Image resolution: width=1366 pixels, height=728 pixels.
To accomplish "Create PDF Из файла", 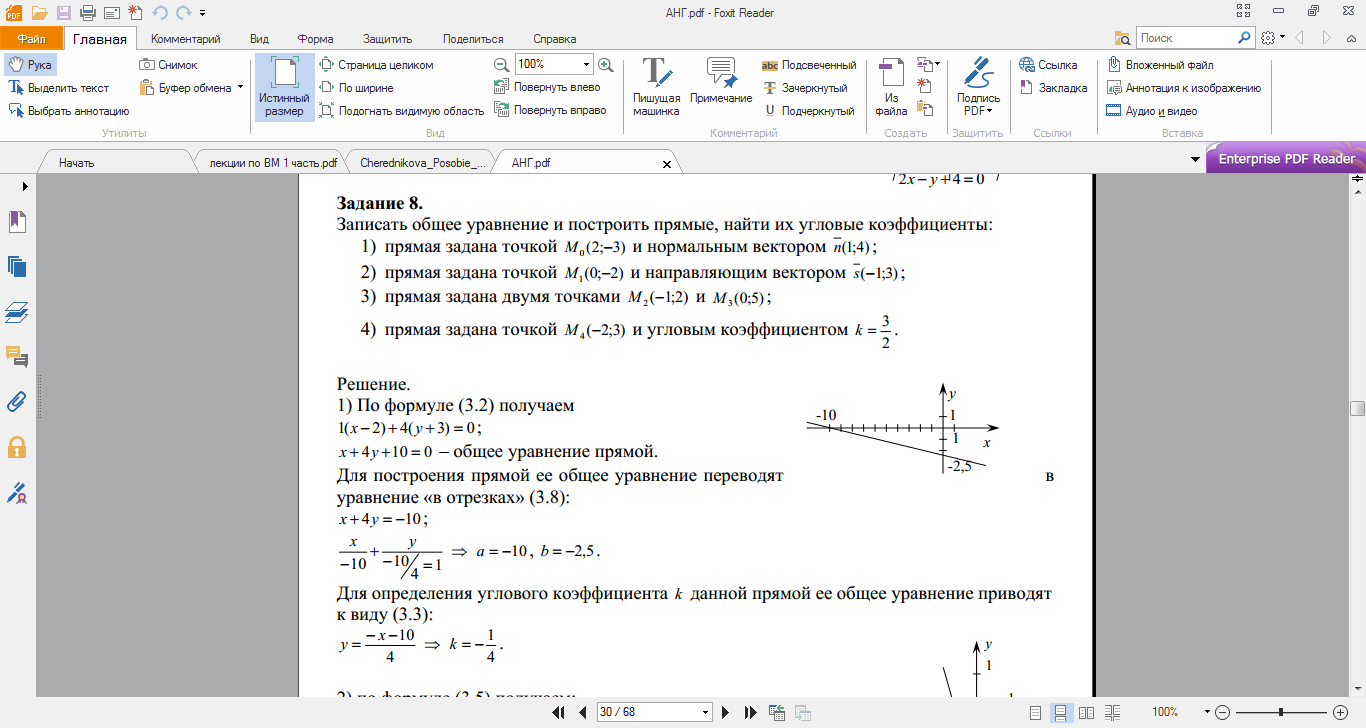I will [891, 88].
